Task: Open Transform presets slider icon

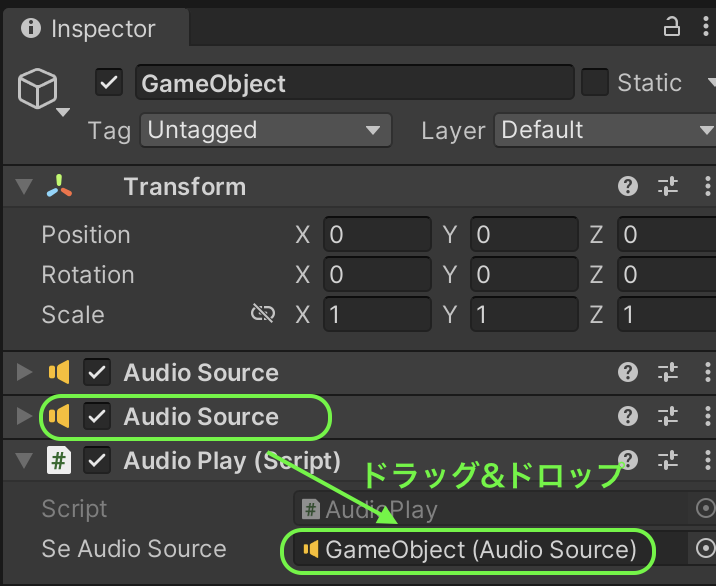Action: click(668, 186)
